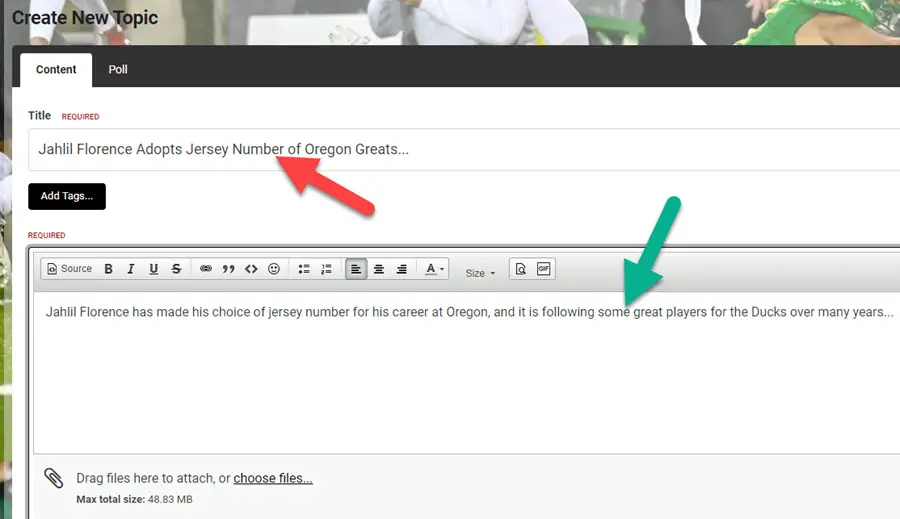Screen dimensions: 900x519
Task: Open the text color dropdown
Action: coord(434,269)
